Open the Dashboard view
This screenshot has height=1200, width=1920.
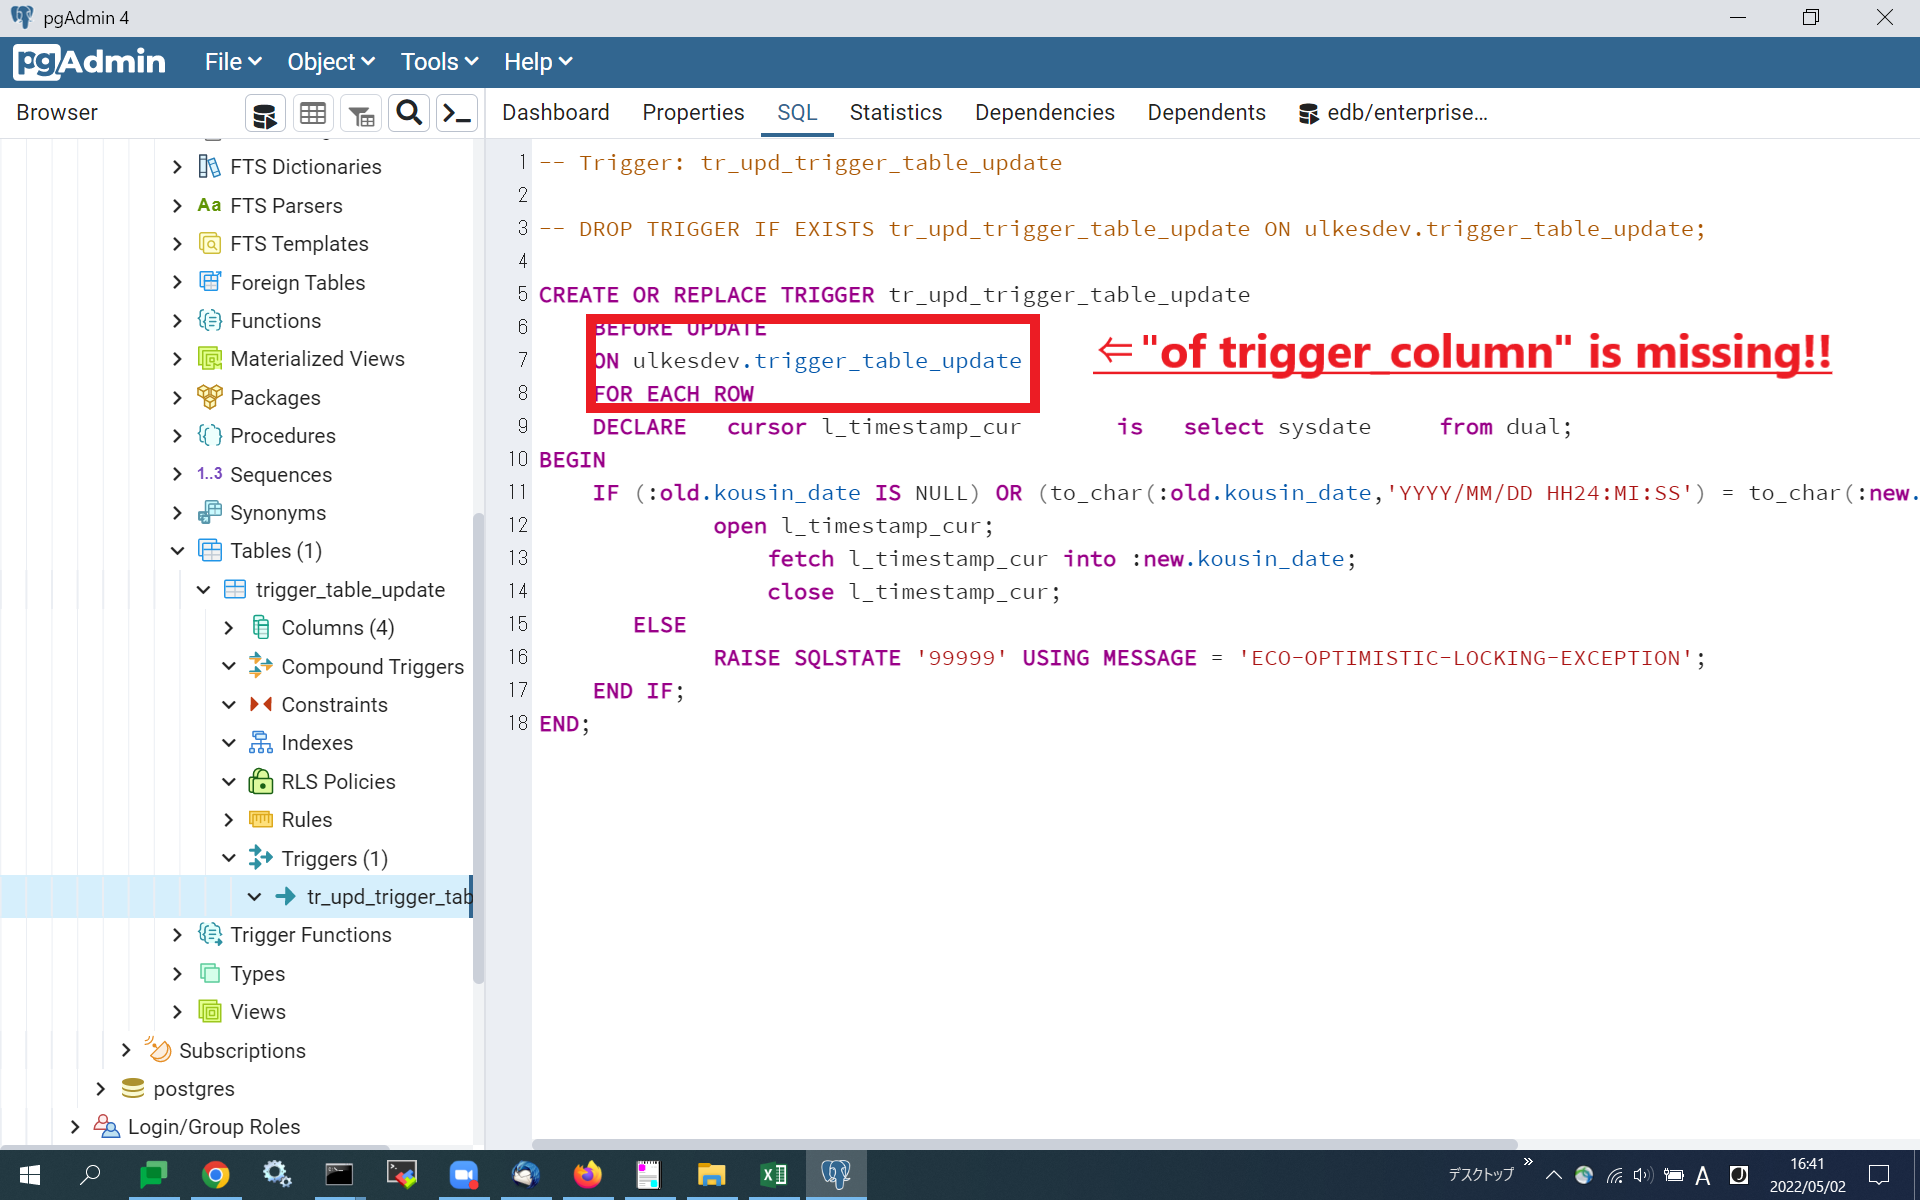pos(555,112)
